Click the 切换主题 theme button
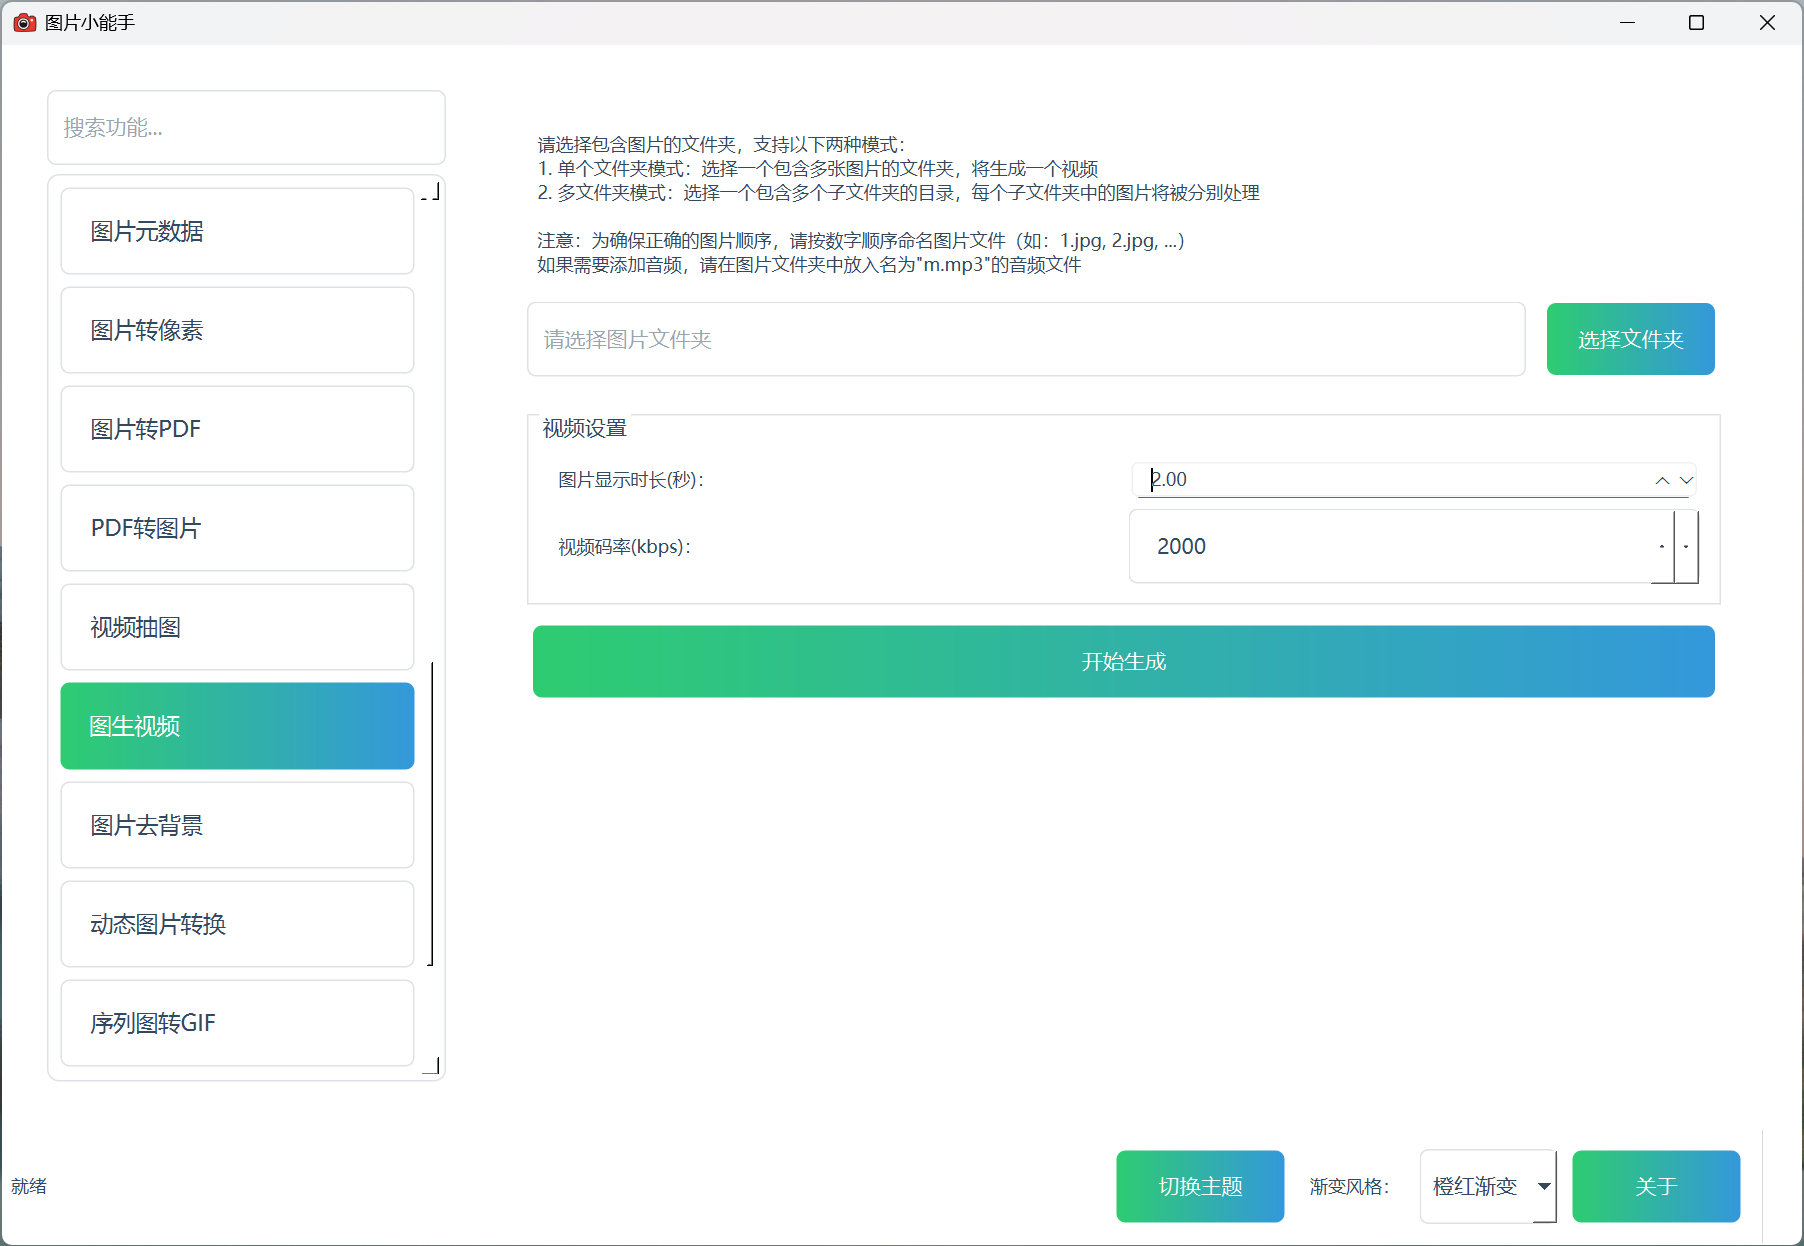This screenshot has height=1246, width=1804. pos(1200,1186)
